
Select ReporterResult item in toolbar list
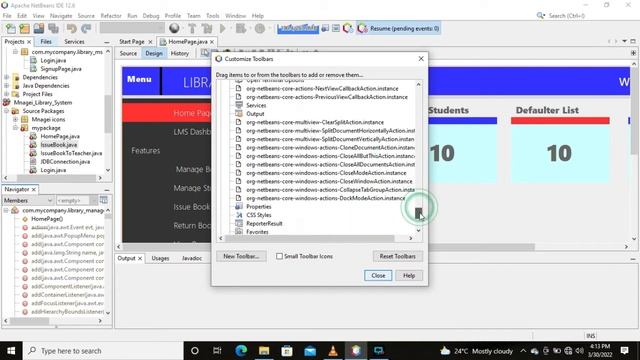264,224
